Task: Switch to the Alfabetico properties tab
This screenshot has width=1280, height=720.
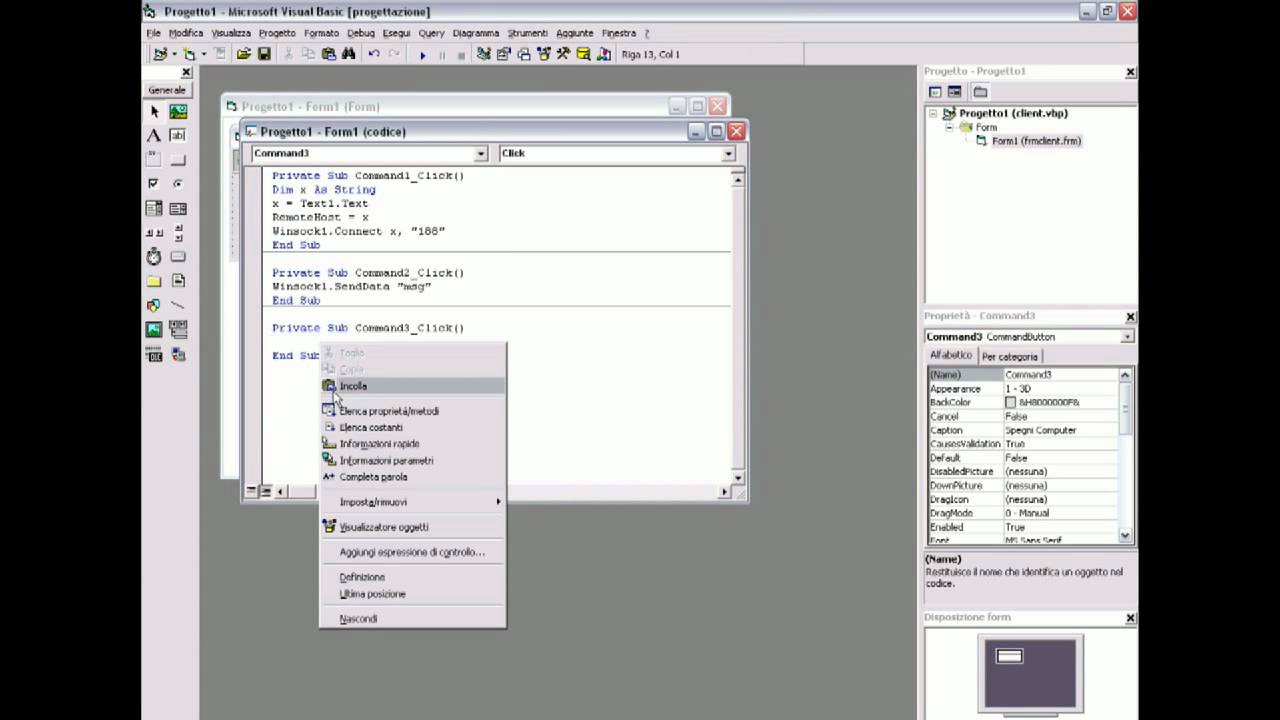Action: click(x=951, y=356)
